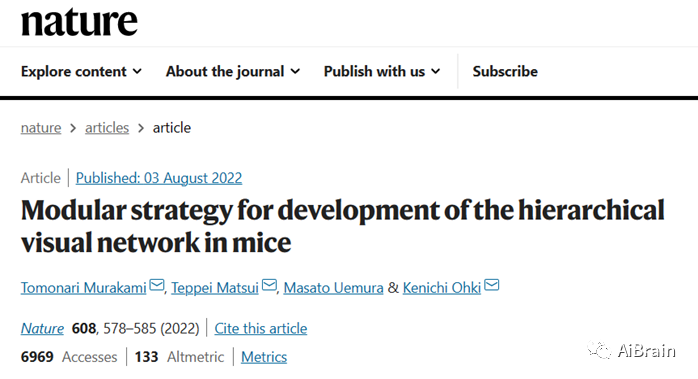The height and width of the screenshot is (379, 698).
Task: Go to nature breadcrumb link
Action: 41,128
